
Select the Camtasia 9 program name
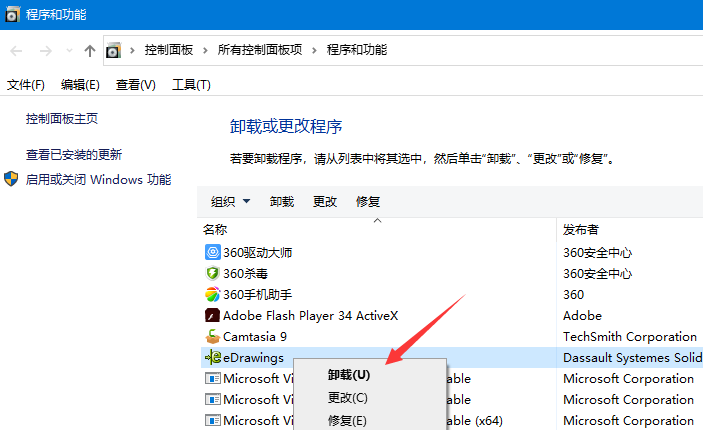[x=255, y=337]
